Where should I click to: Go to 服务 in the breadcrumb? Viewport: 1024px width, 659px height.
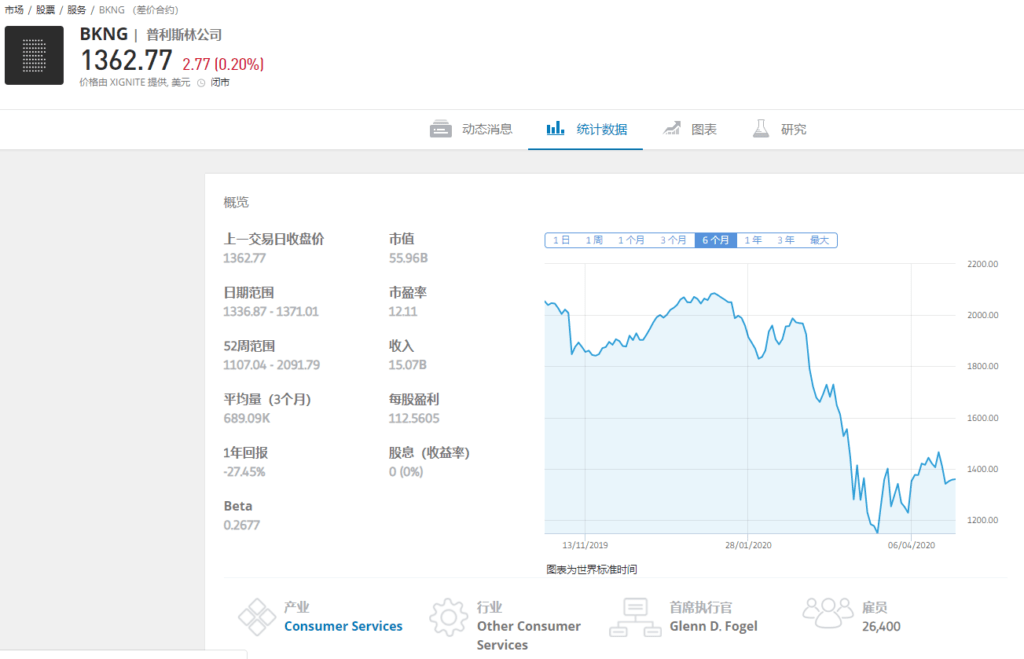tap(76, 10)
